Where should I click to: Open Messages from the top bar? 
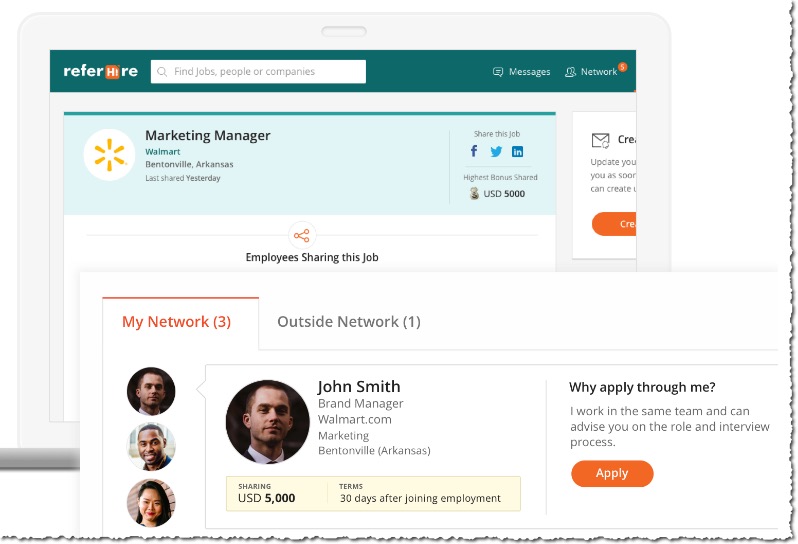pyautogui.click(x=521, y=72)
